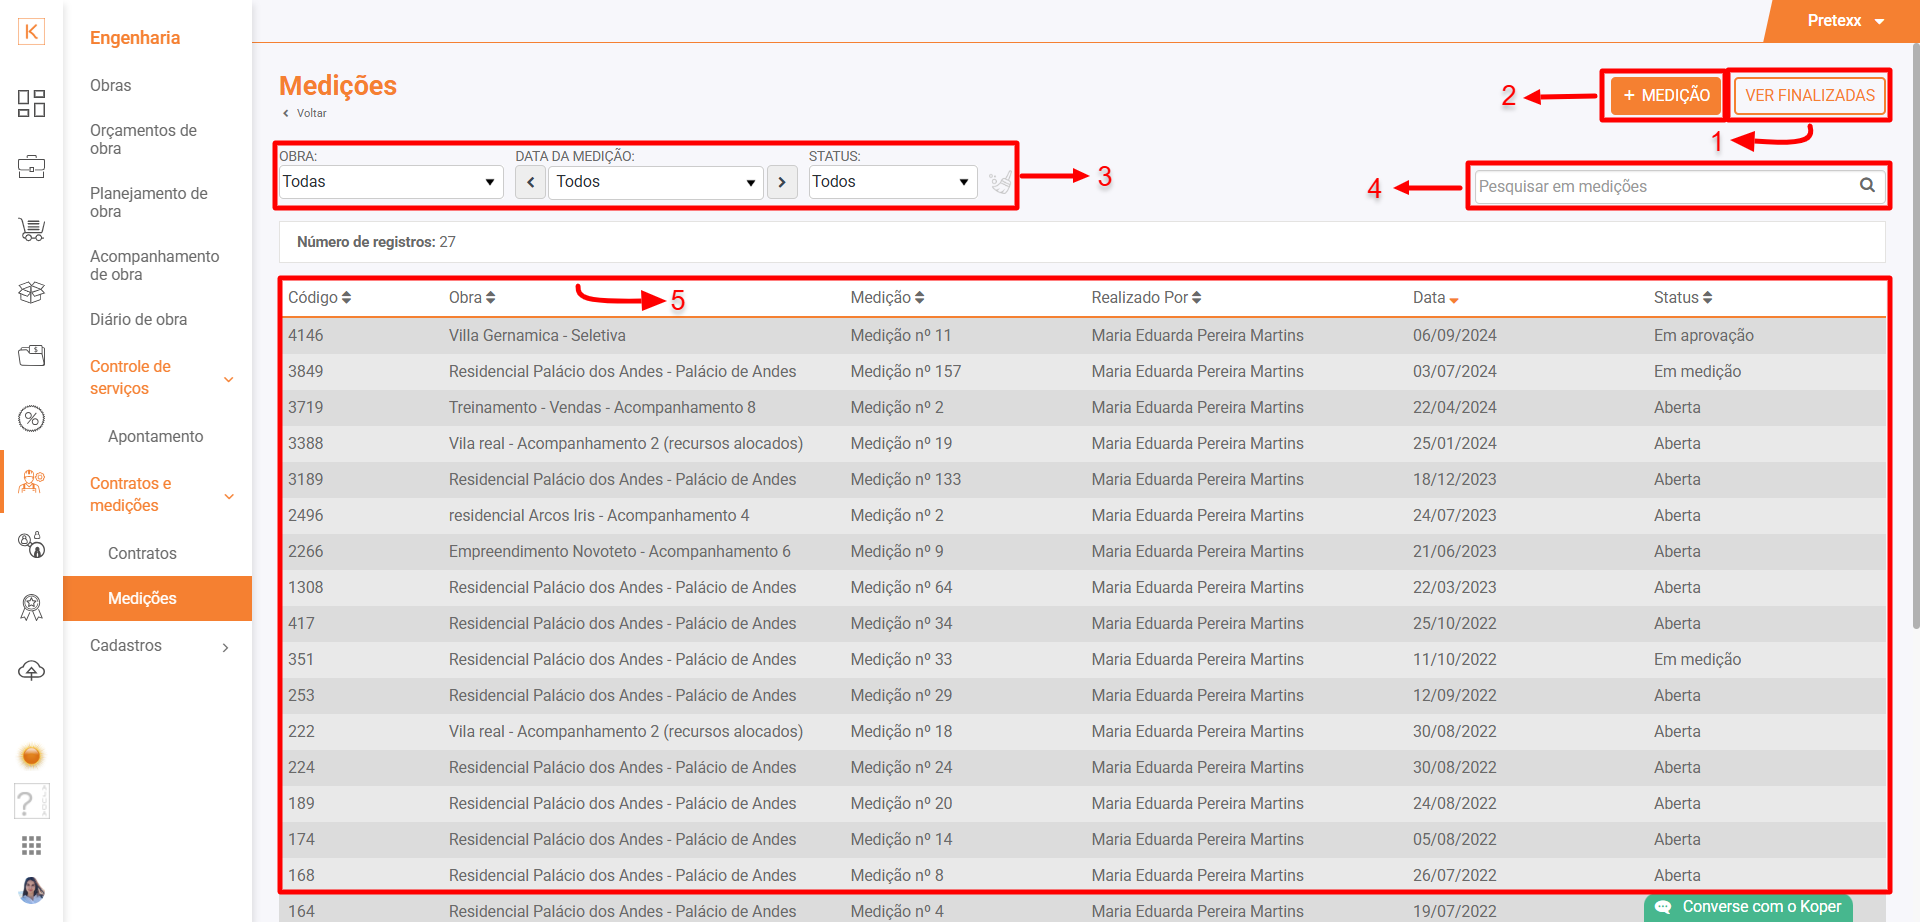Clear filters with the broom icon
The image size is (1920, 922).
999,182
